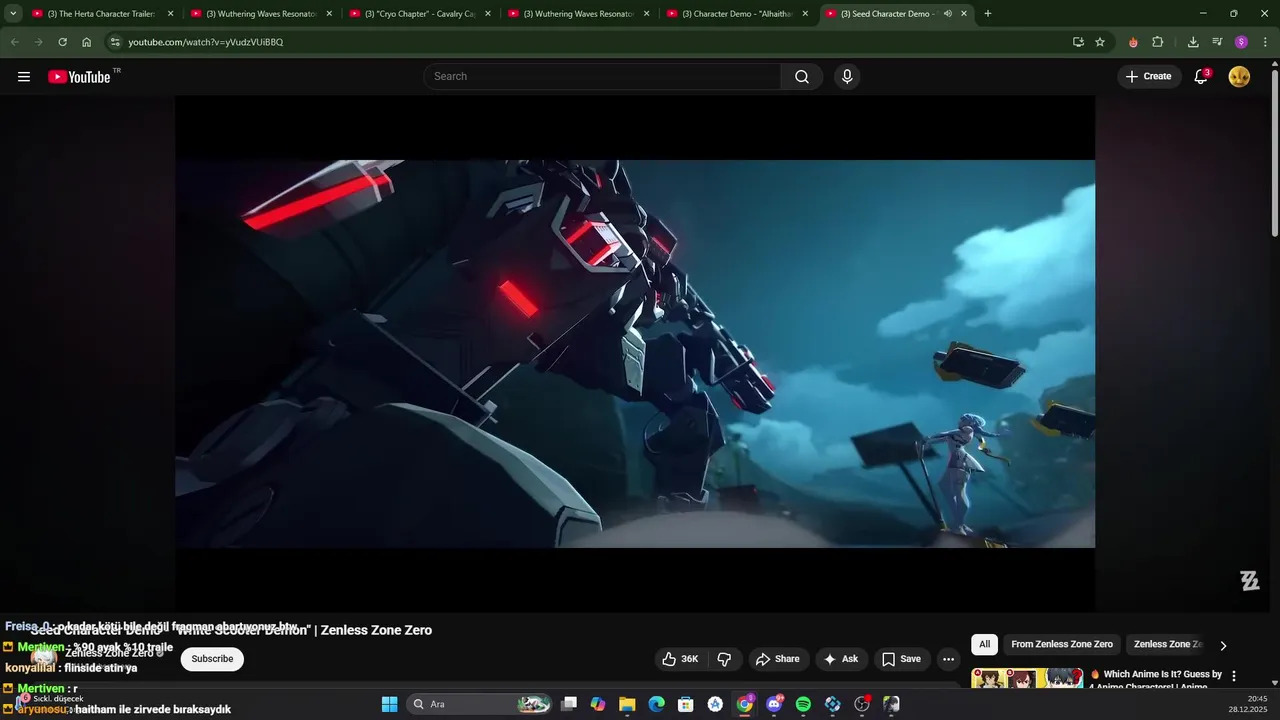Image resolution: width=1280 pixels, height=720 pixels.
Task: Open the Which Anime Is It thumbnail
Action: 1027,679
